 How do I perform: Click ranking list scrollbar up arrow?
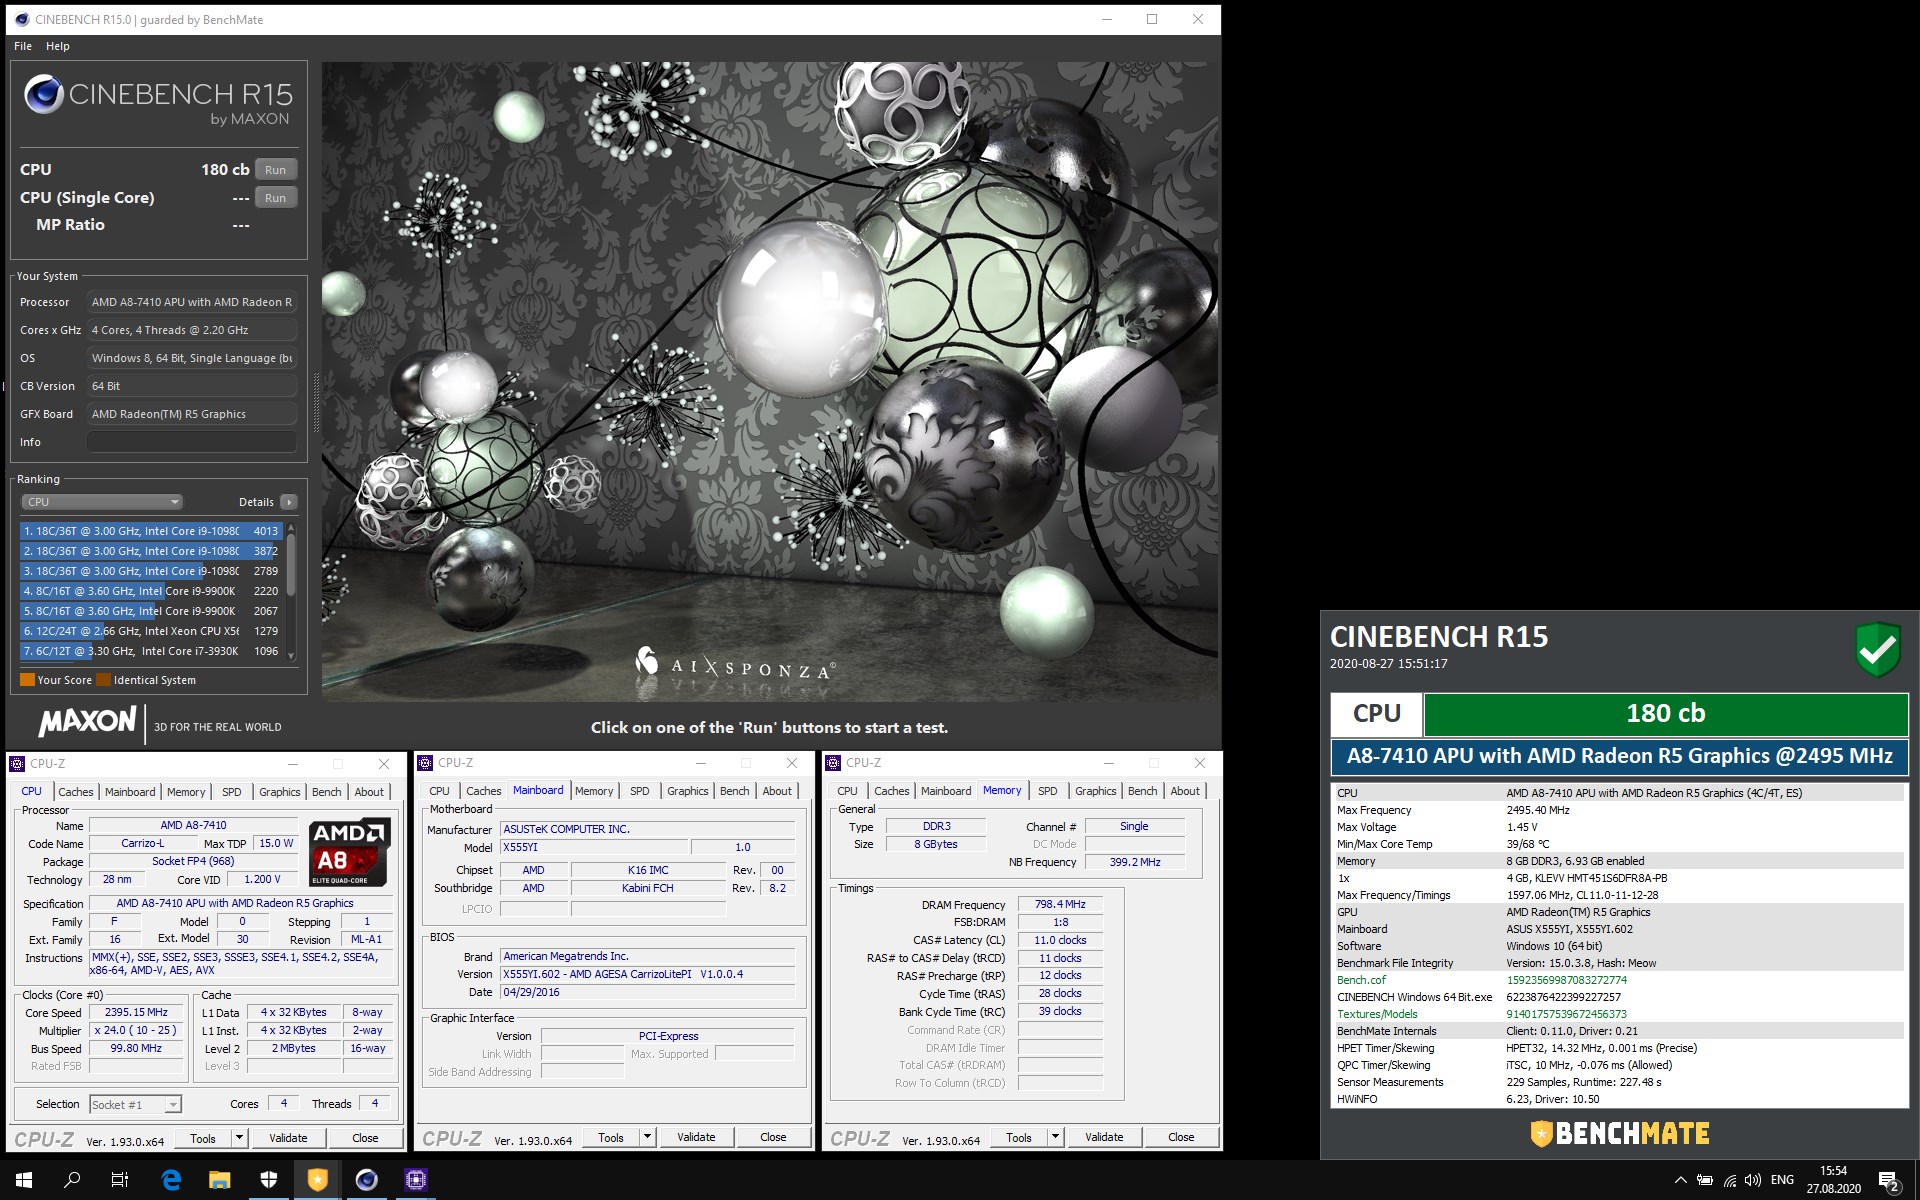(x=291, y=527)
